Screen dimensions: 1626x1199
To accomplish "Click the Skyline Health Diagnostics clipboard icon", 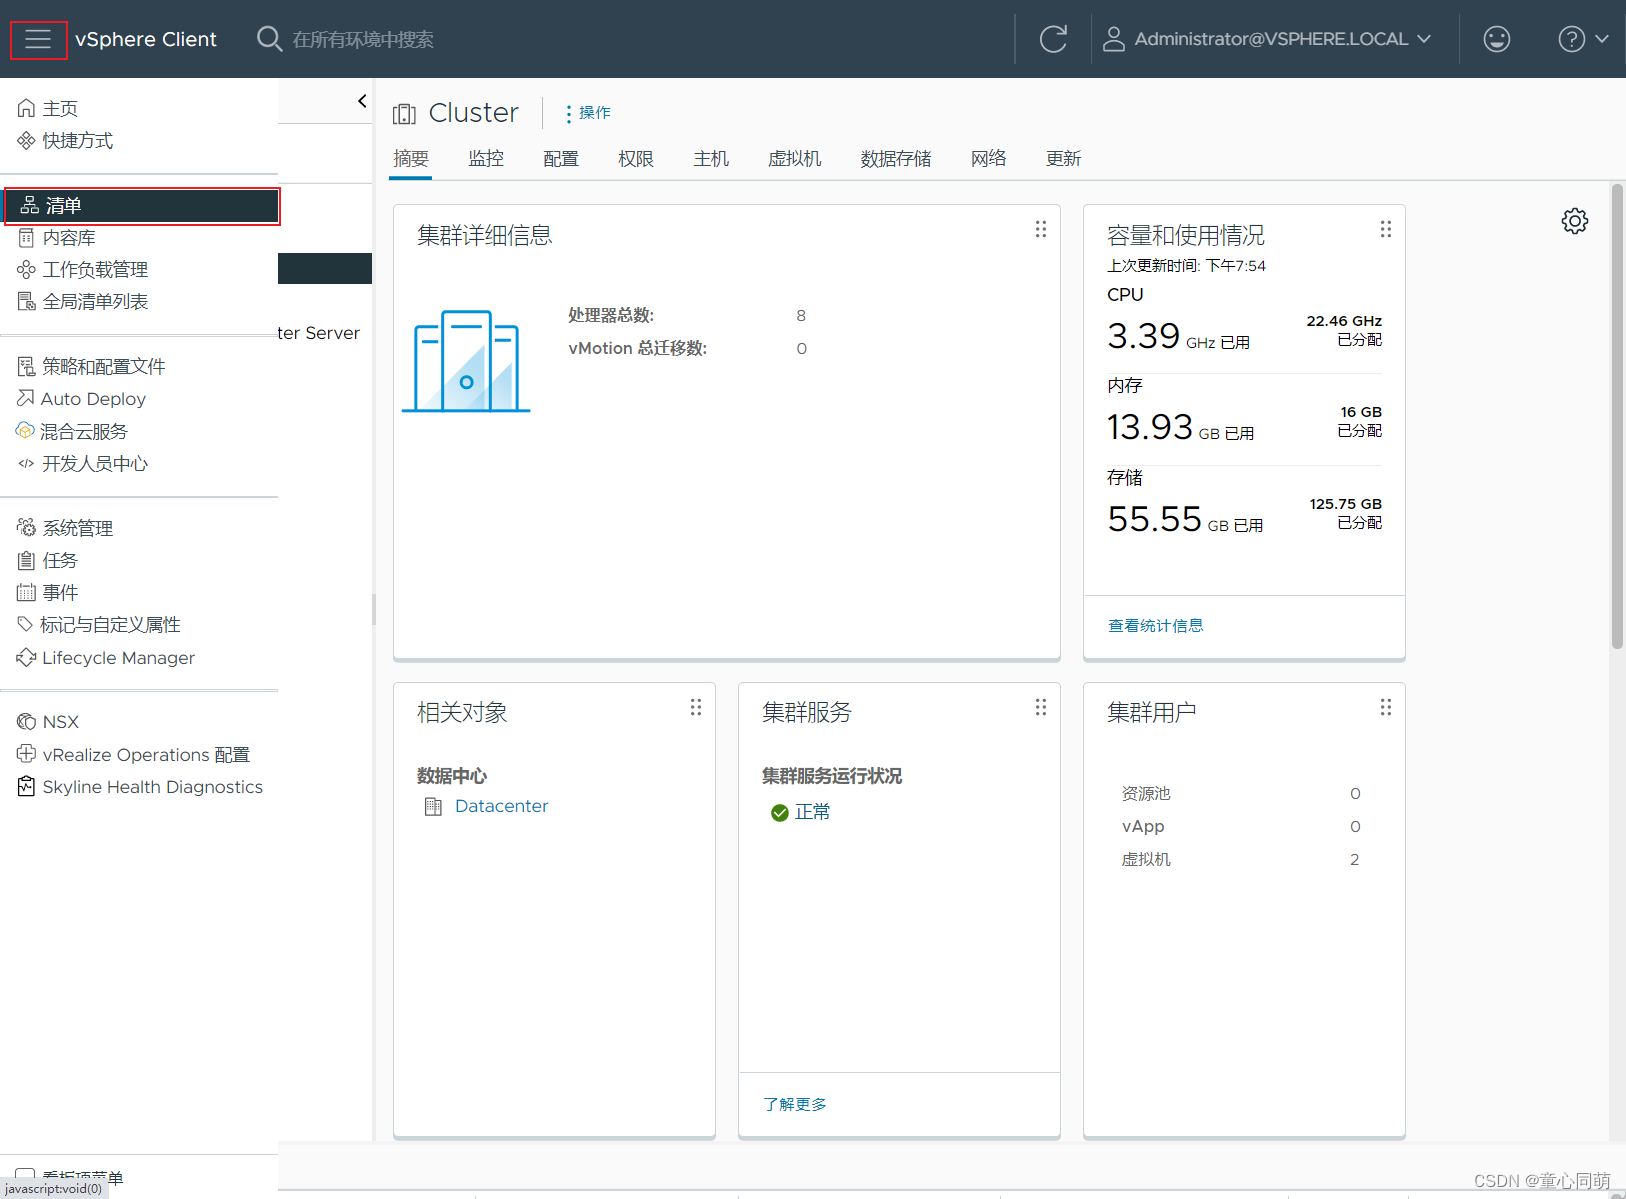I will coord(26,786).
